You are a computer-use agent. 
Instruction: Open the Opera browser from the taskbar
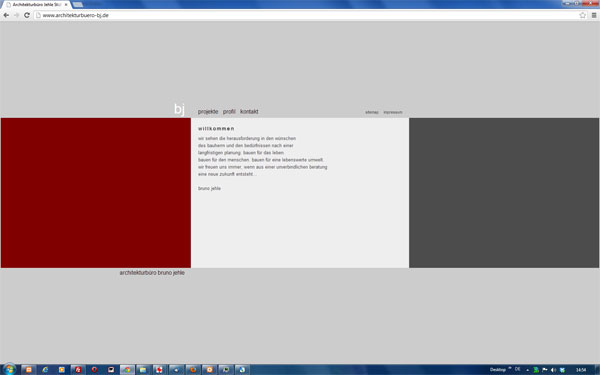(x=94, y=370)
